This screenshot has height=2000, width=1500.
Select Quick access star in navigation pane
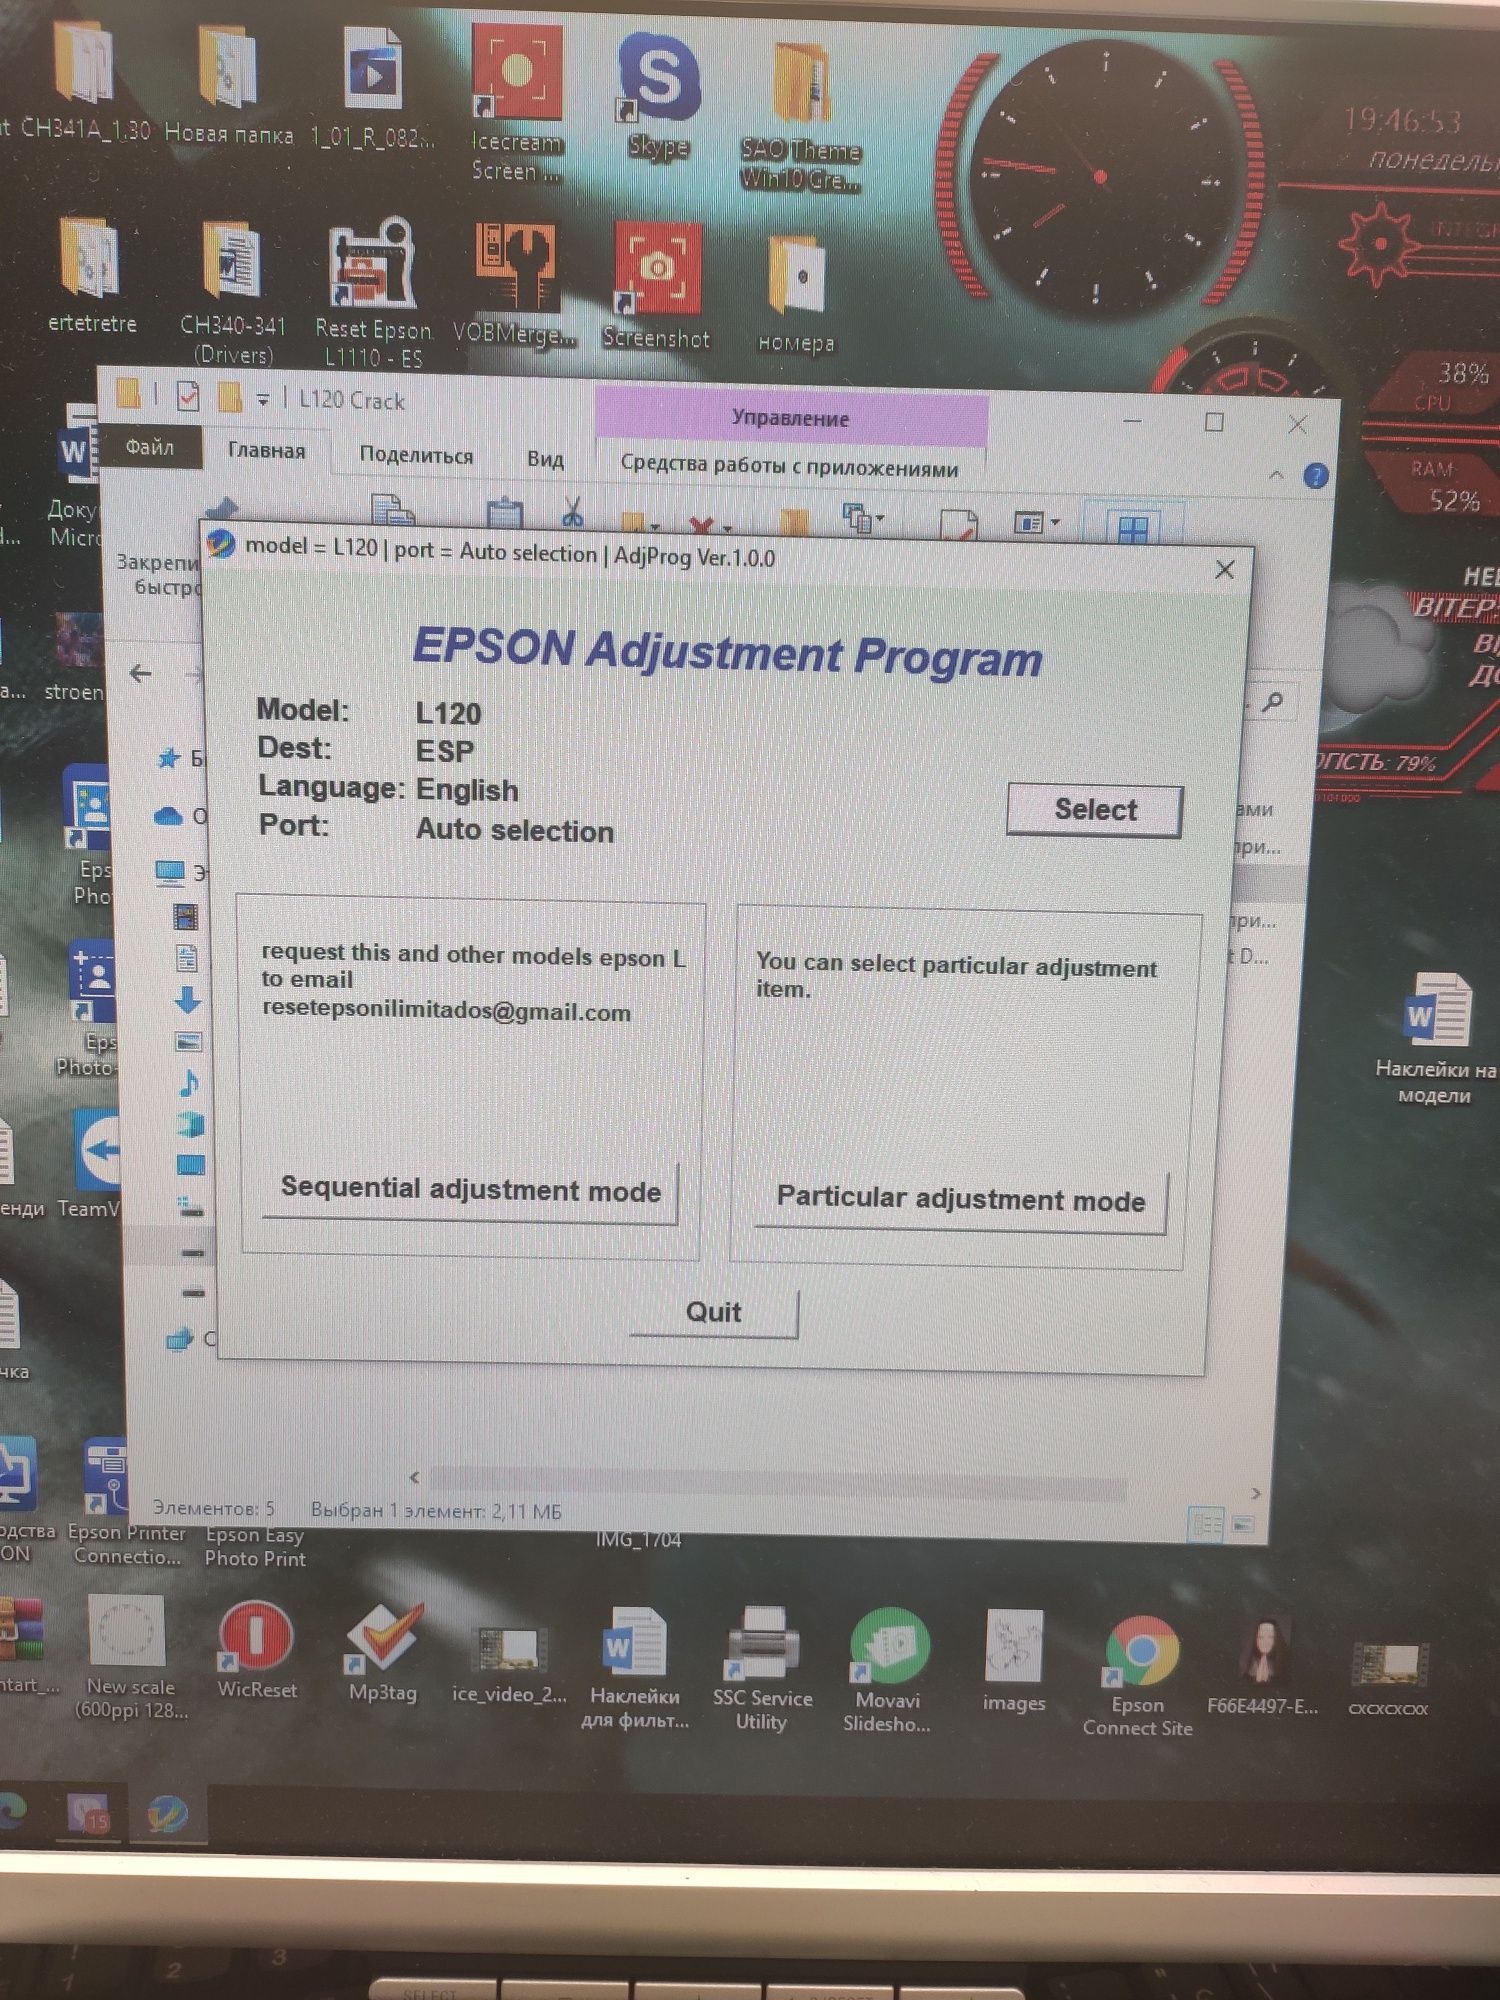tap(169, 758)
